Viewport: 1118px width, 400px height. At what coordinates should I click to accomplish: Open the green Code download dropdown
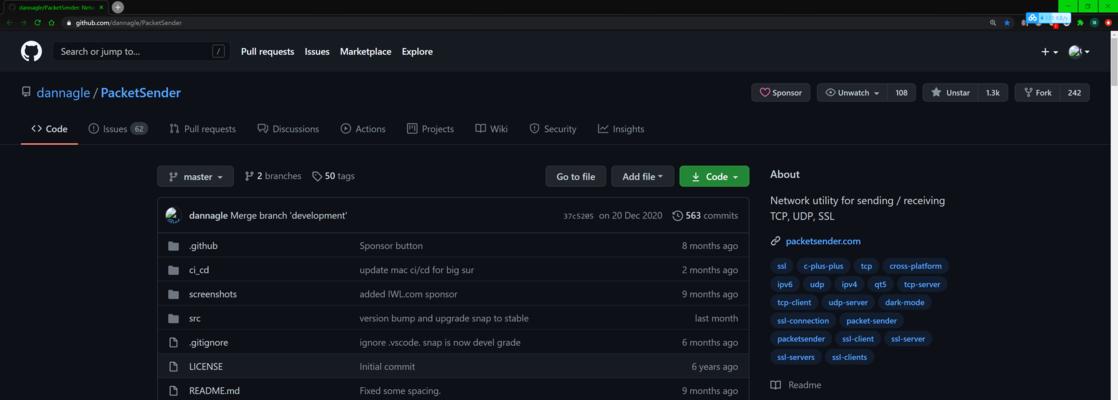(x=714, y=176)
